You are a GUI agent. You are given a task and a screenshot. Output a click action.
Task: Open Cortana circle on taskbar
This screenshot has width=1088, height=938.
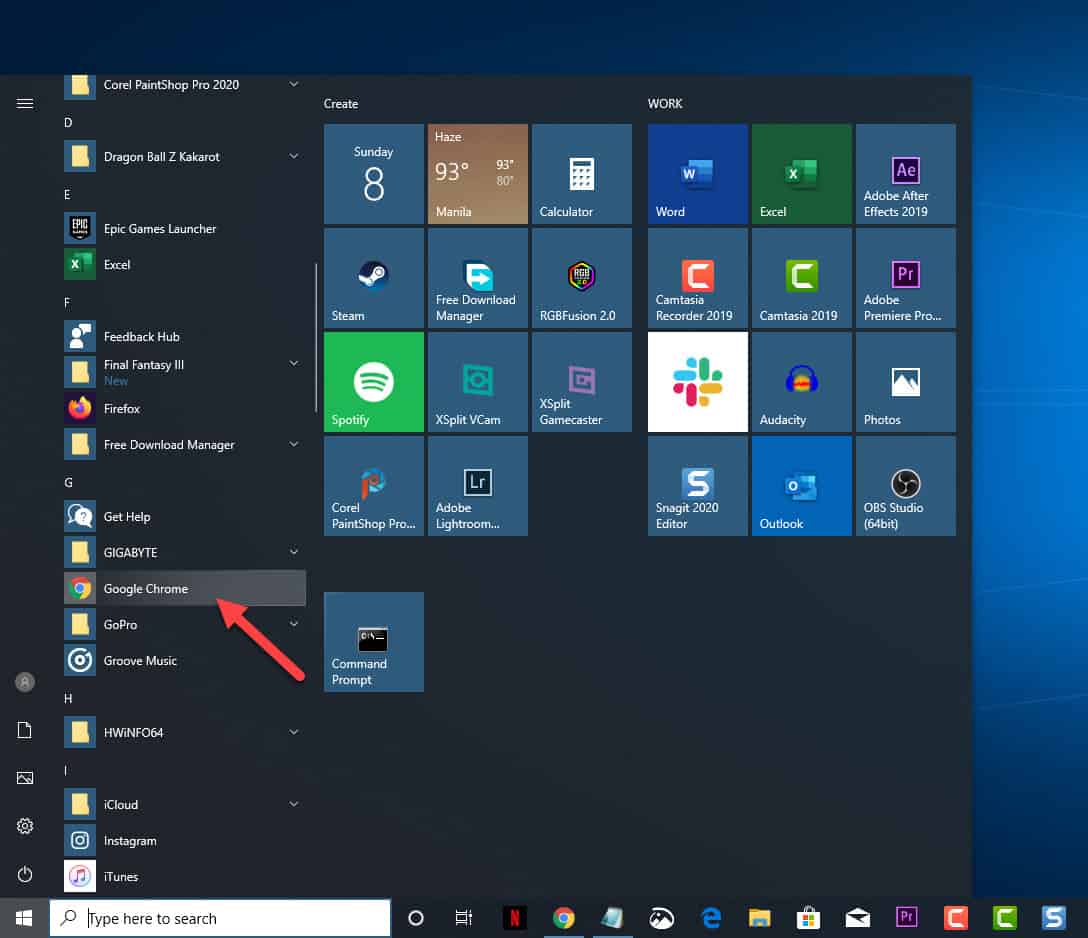[416, 918]
